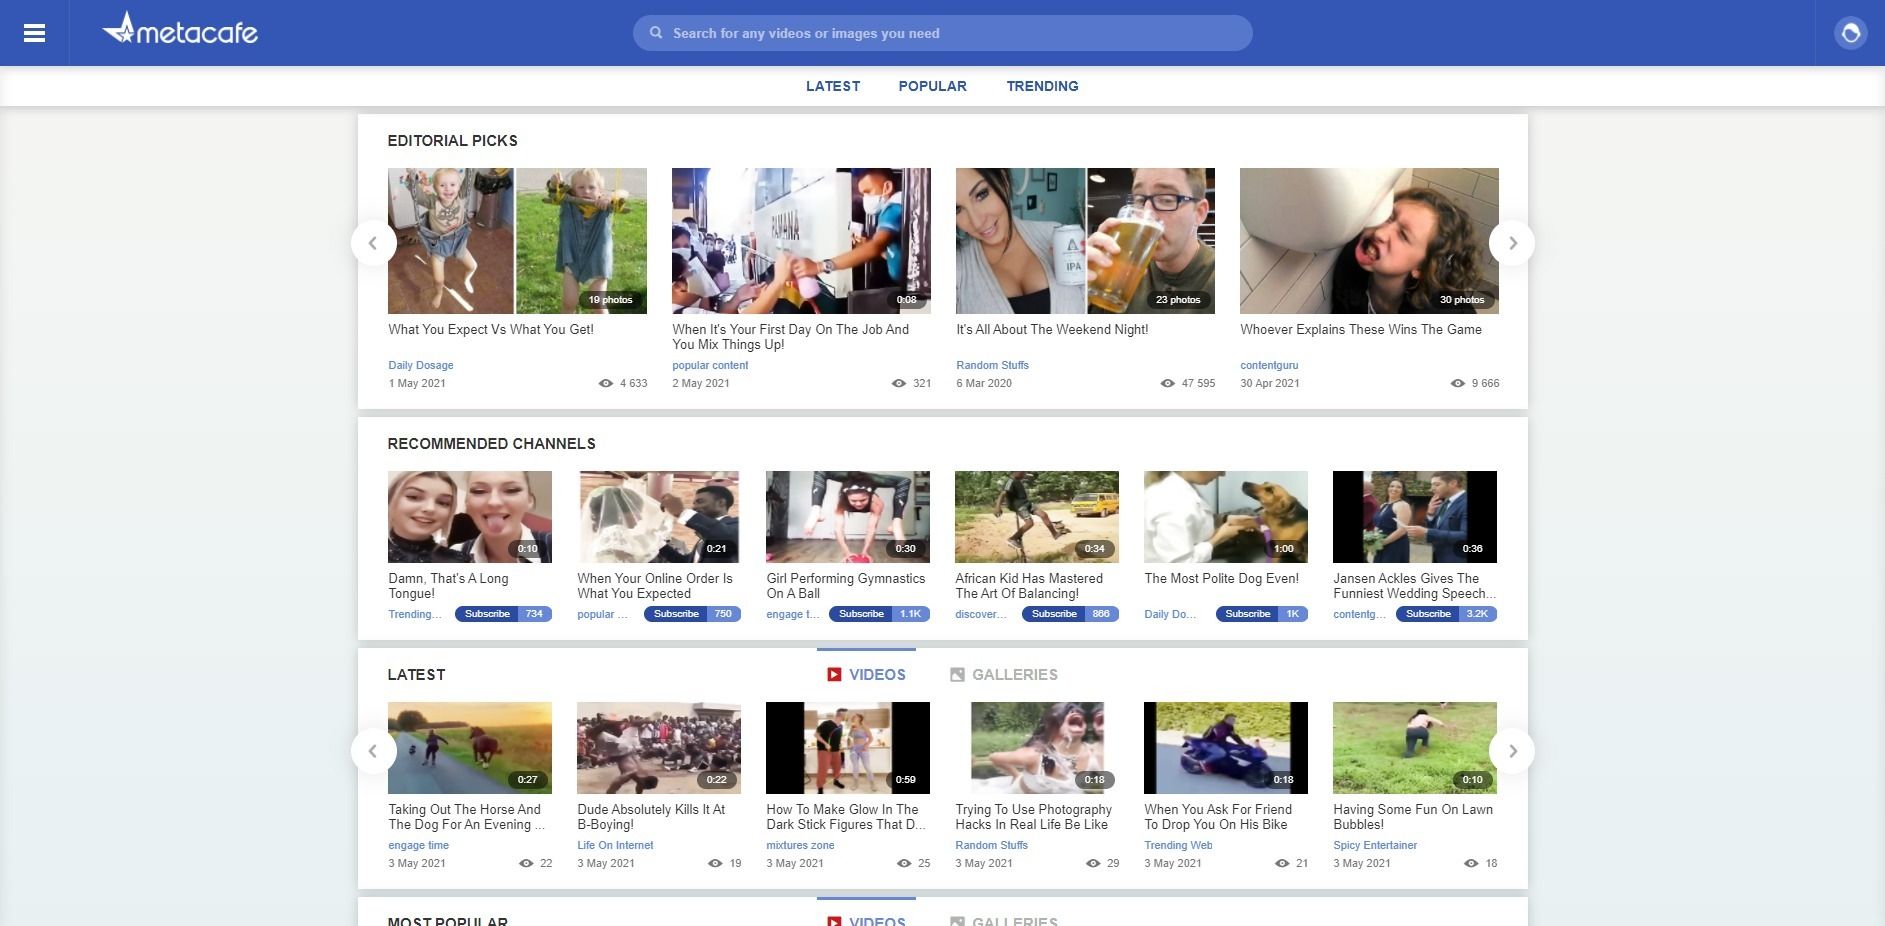Screen dimensions: 1885x926
Task: Open the user profile icon
Action: [1850, 34]
